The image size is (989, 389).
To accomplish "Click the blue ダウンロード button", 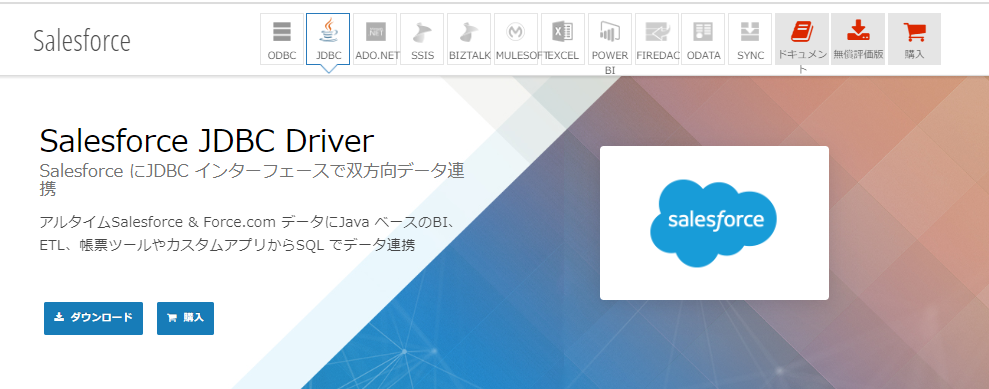I will [93, 318].
